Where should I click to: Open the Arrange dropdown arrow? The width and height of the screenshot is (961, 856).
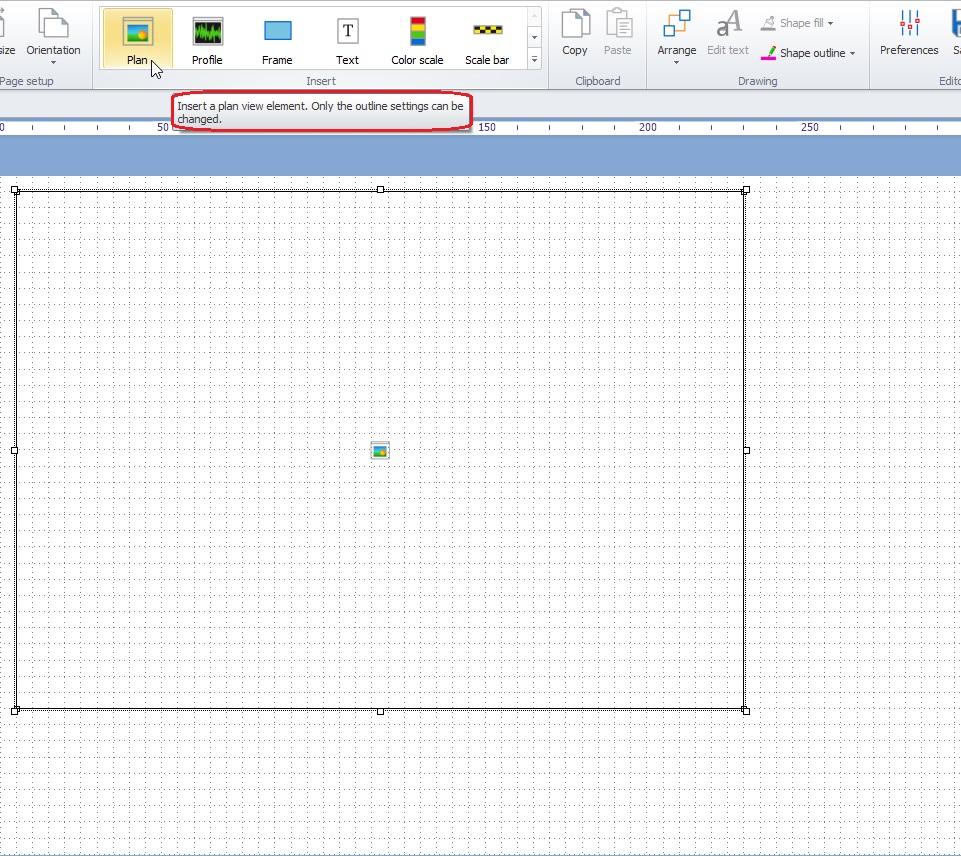coord(676,62)
